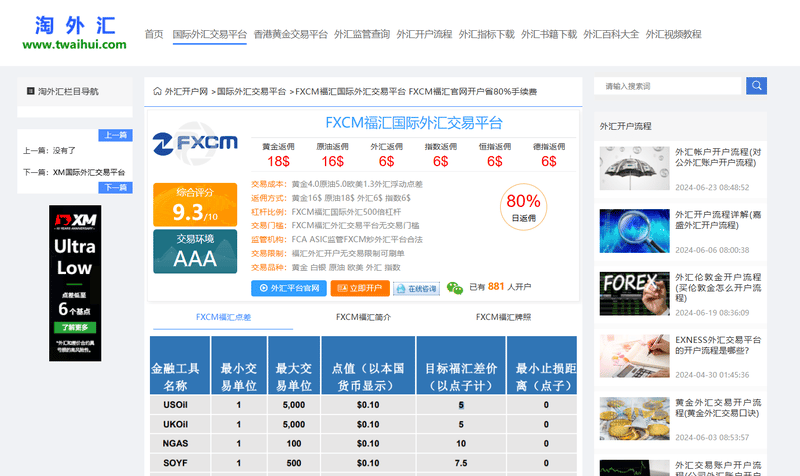Open 香港黄金交易平台 in the top menu

pyautogui.click(x=290, y=34)
